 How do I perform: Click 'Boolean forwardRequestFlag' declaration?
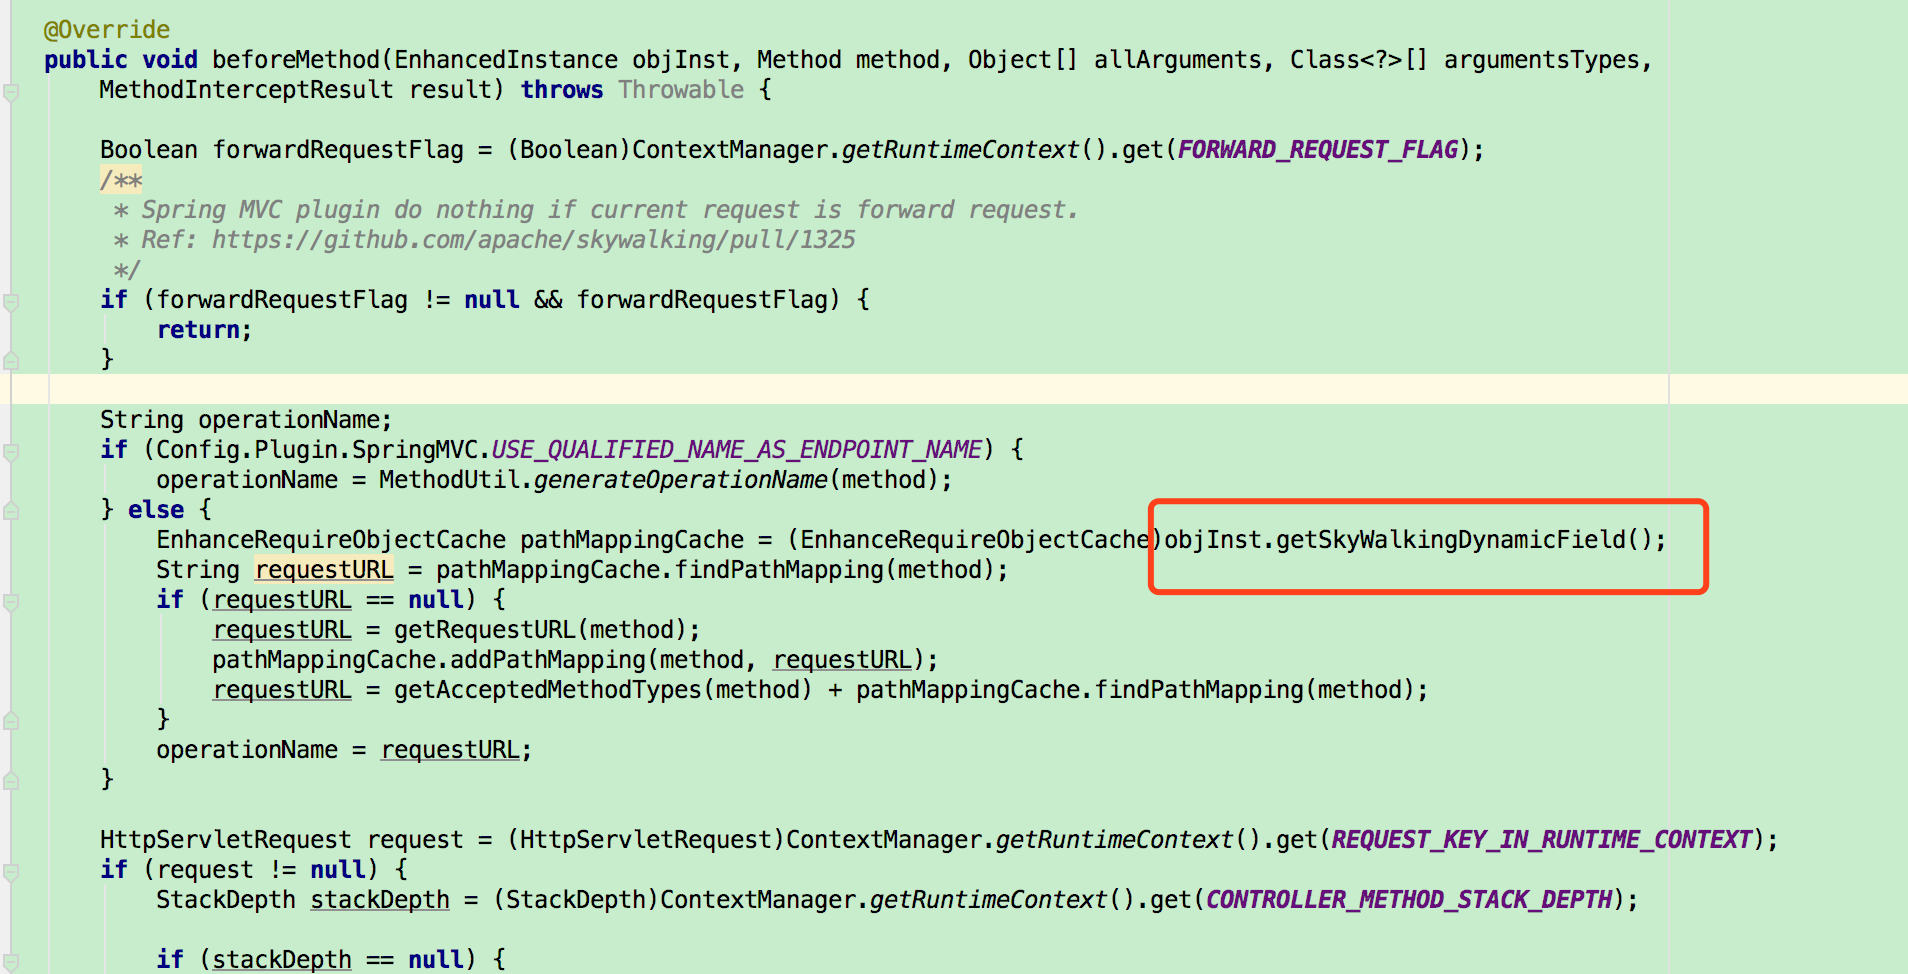(282, 150)
